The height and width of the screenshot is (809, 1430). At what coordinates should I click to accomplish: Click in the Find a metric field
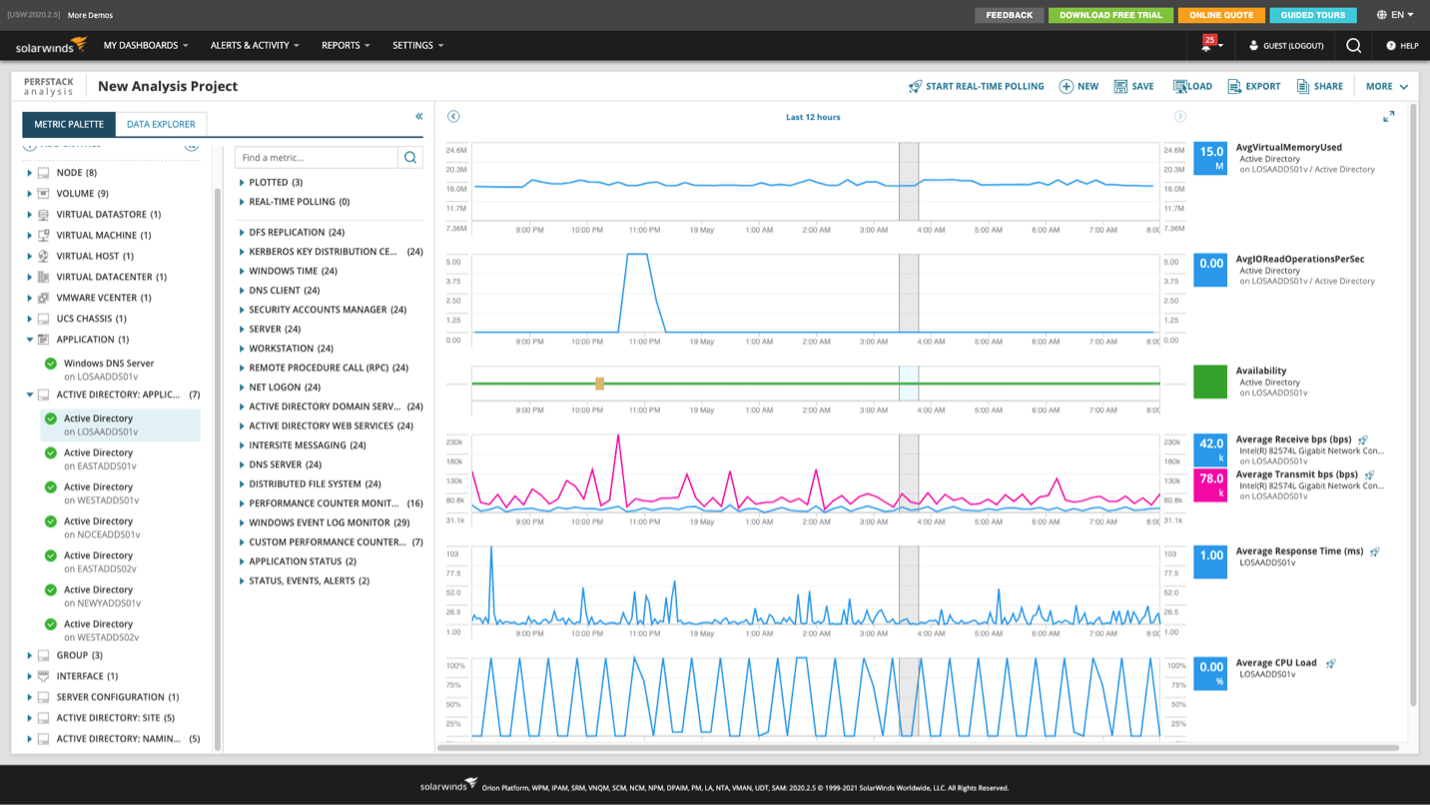[316, 157]
